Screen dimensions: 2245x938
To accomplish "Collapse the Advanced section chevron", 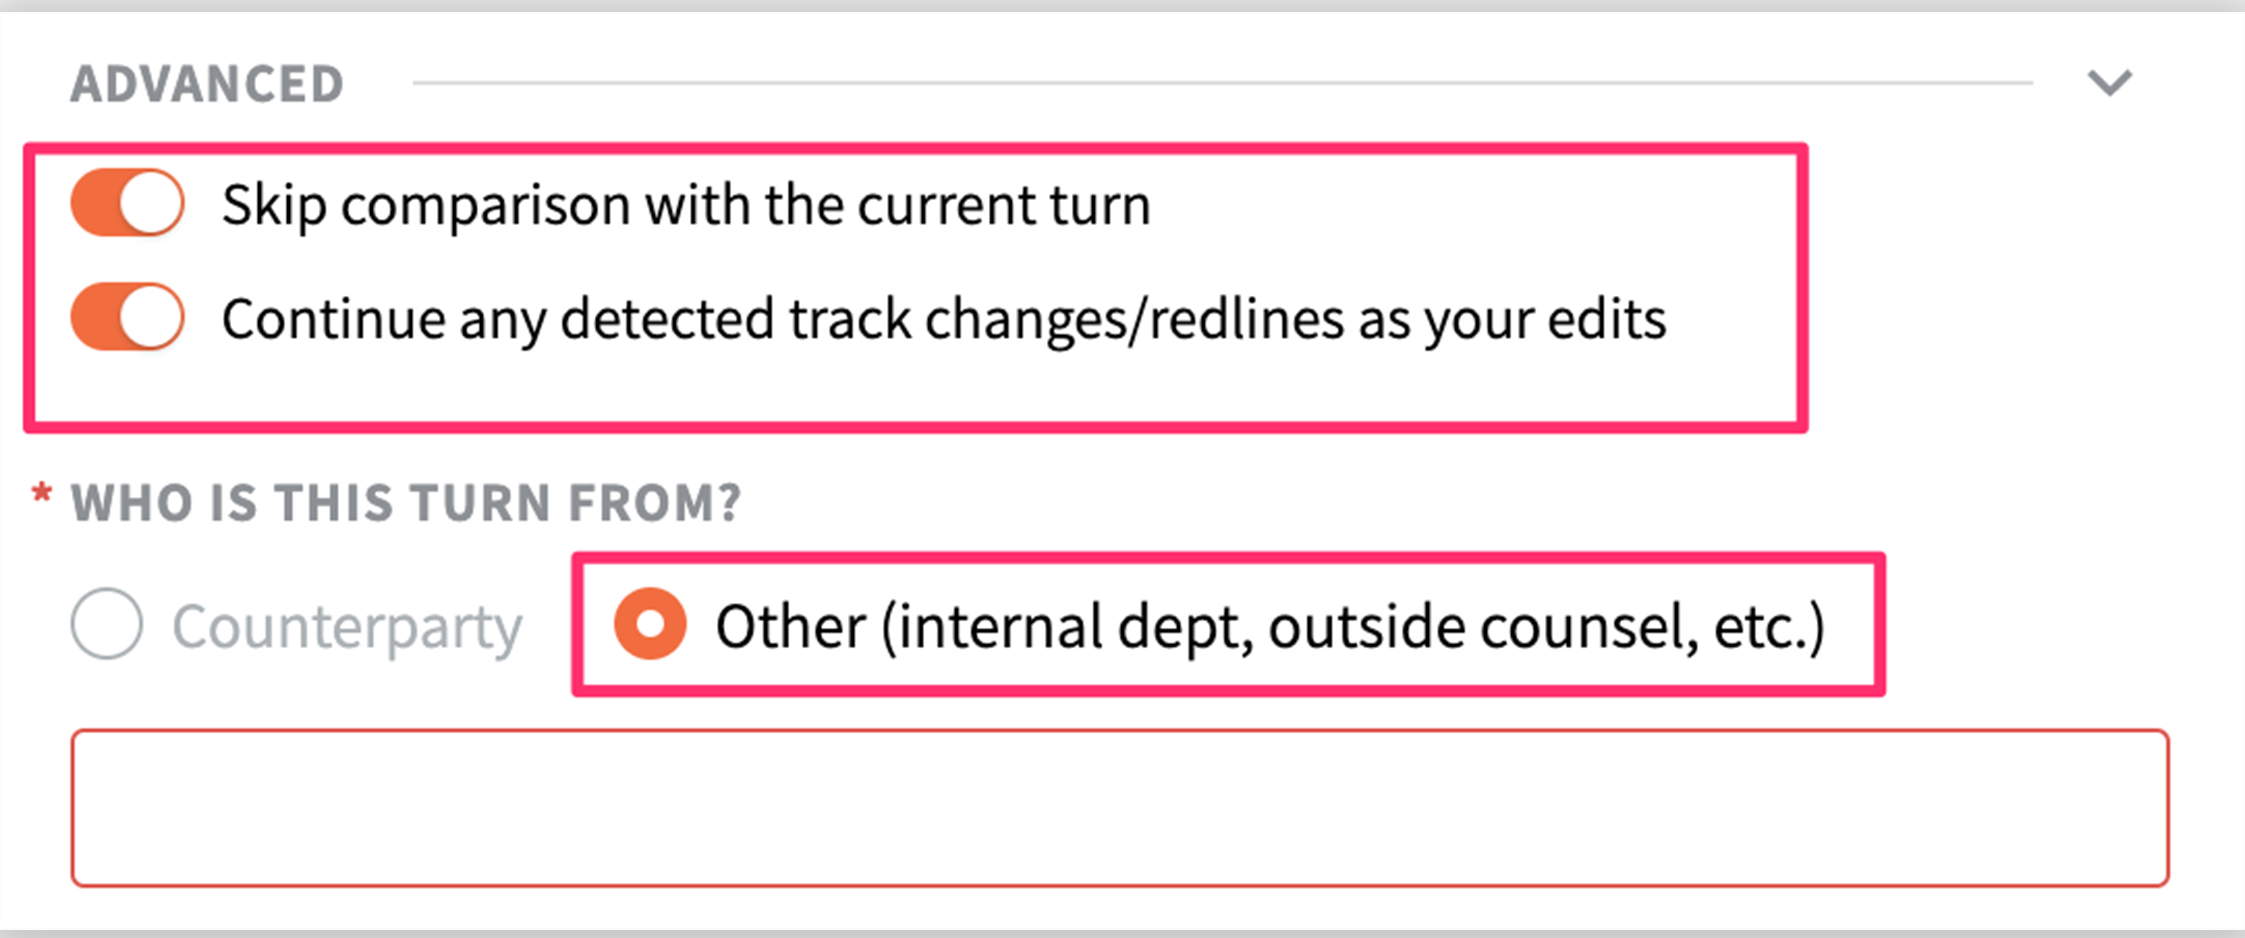I will click(x=2110, y=82).
